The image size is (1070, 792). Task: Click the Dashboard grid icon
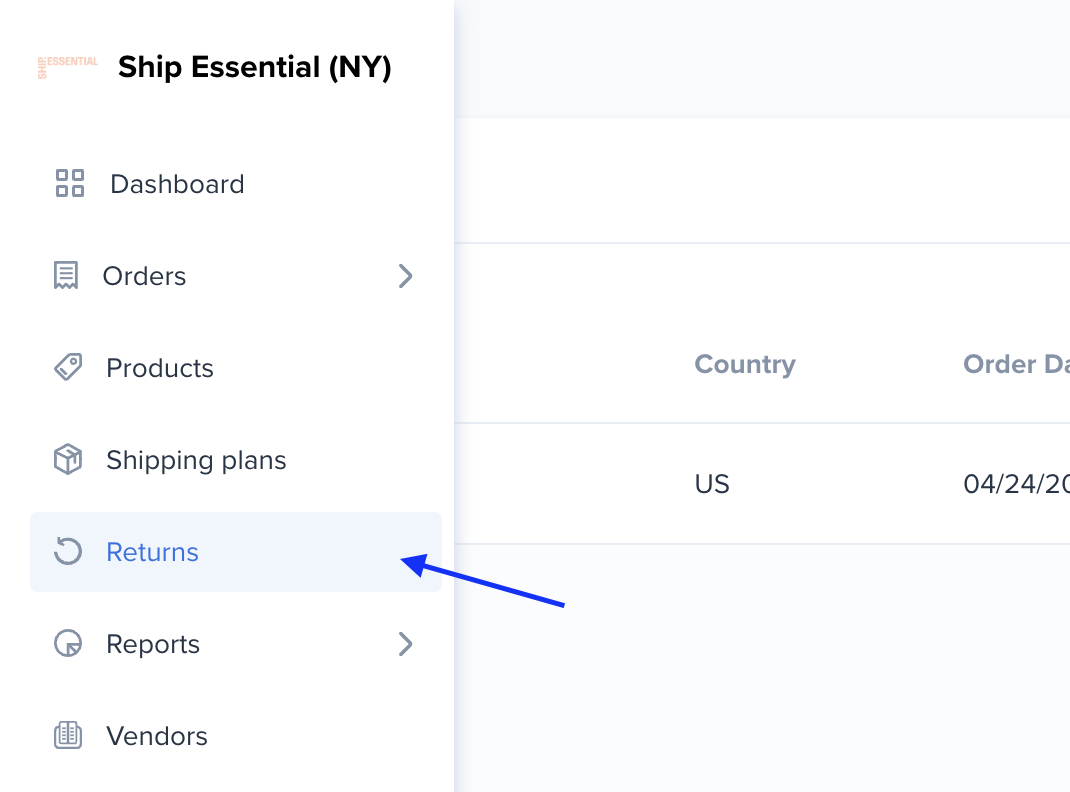[70, 184]
